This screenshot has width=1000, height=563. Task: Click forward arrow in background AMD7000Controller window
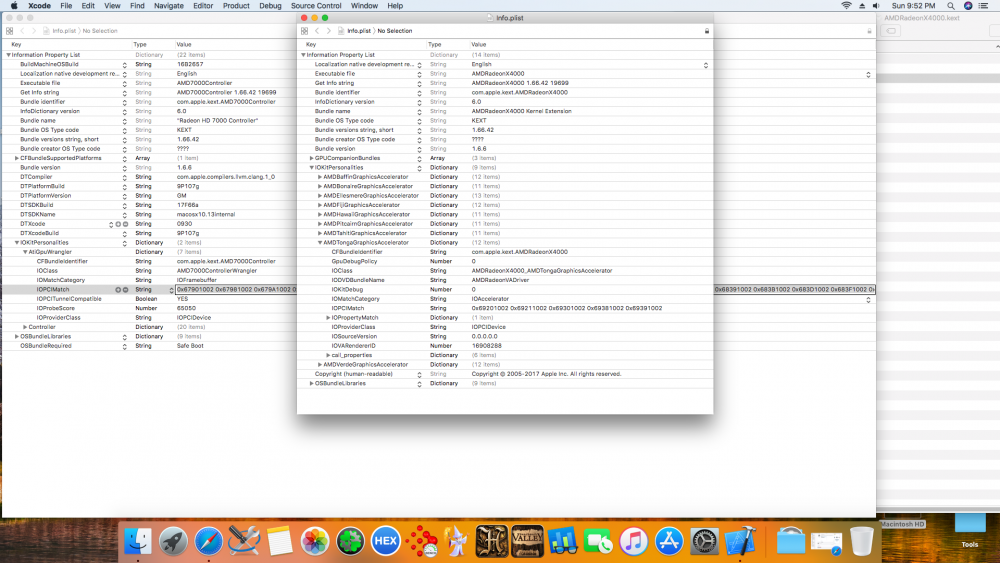click(x=34, y=31)
